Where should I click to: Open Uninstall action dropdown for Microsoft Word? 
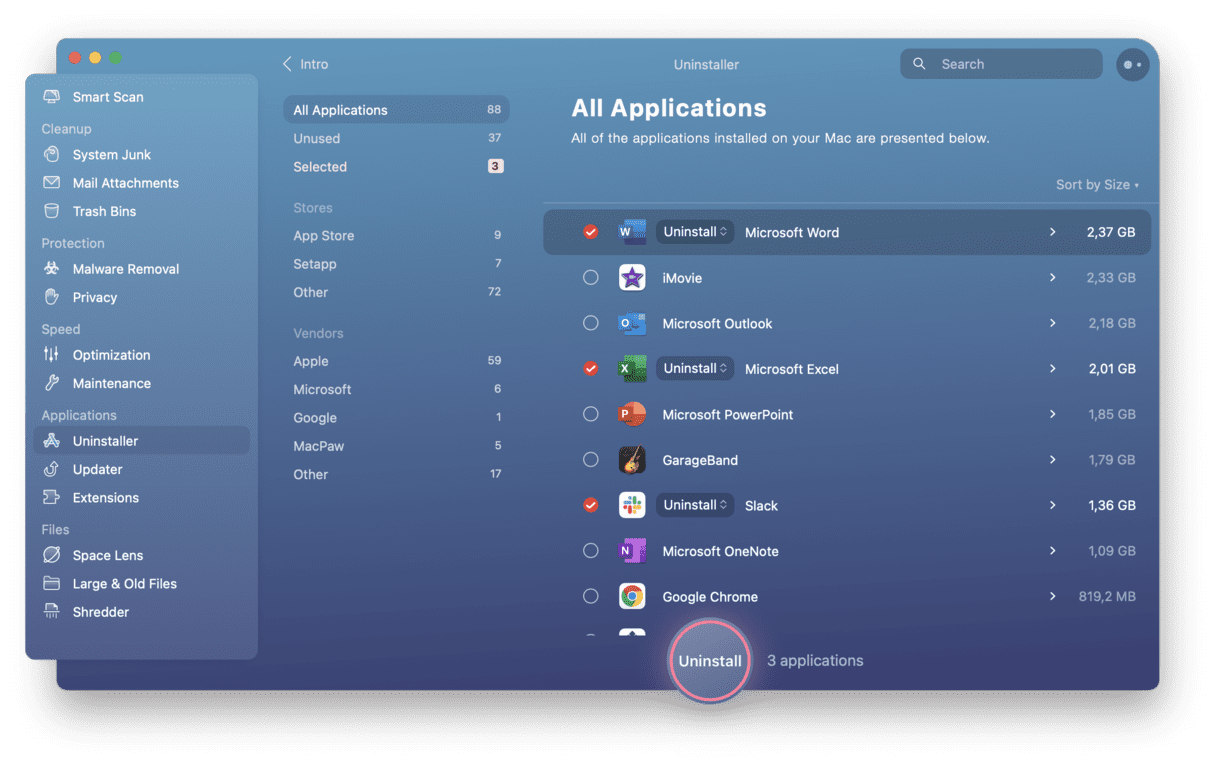(695, 232)
